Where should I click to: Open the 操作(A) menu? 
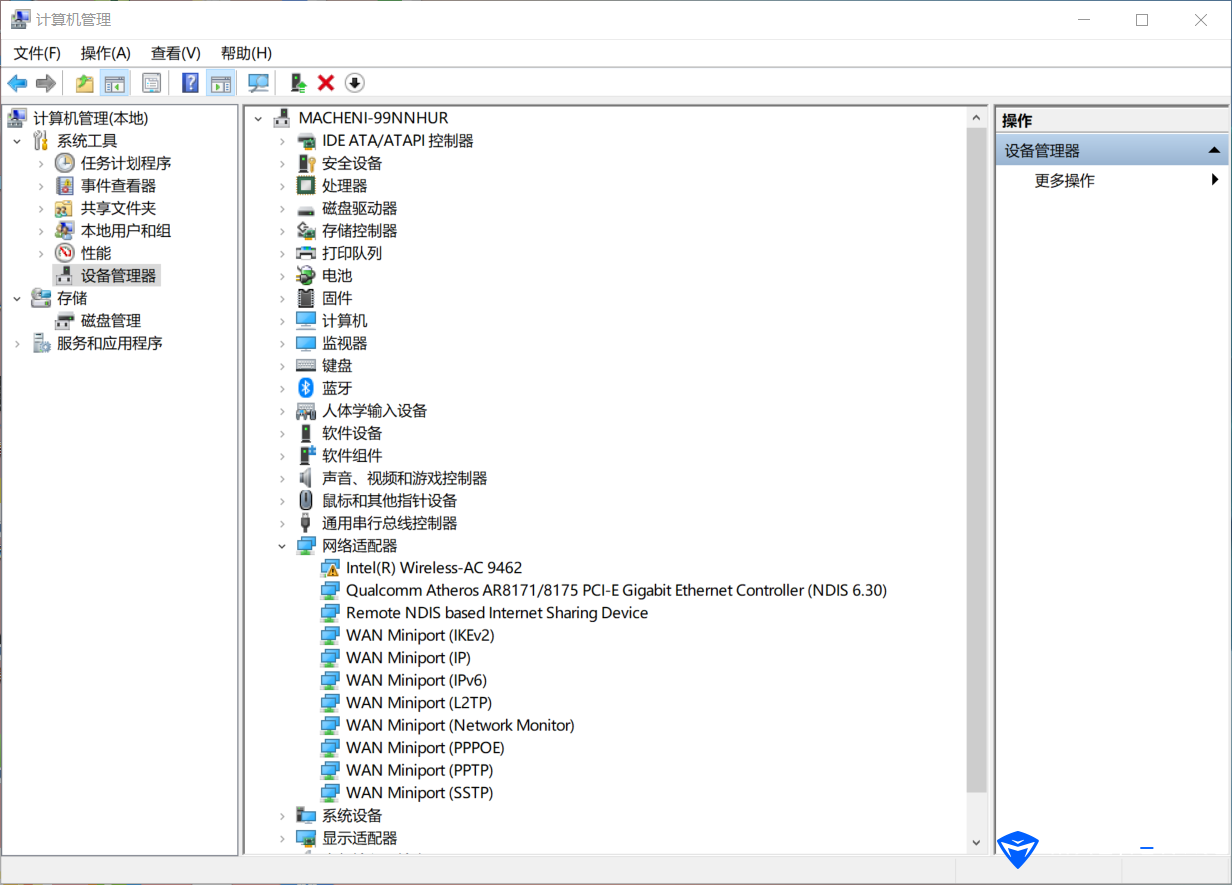point(106,53)
